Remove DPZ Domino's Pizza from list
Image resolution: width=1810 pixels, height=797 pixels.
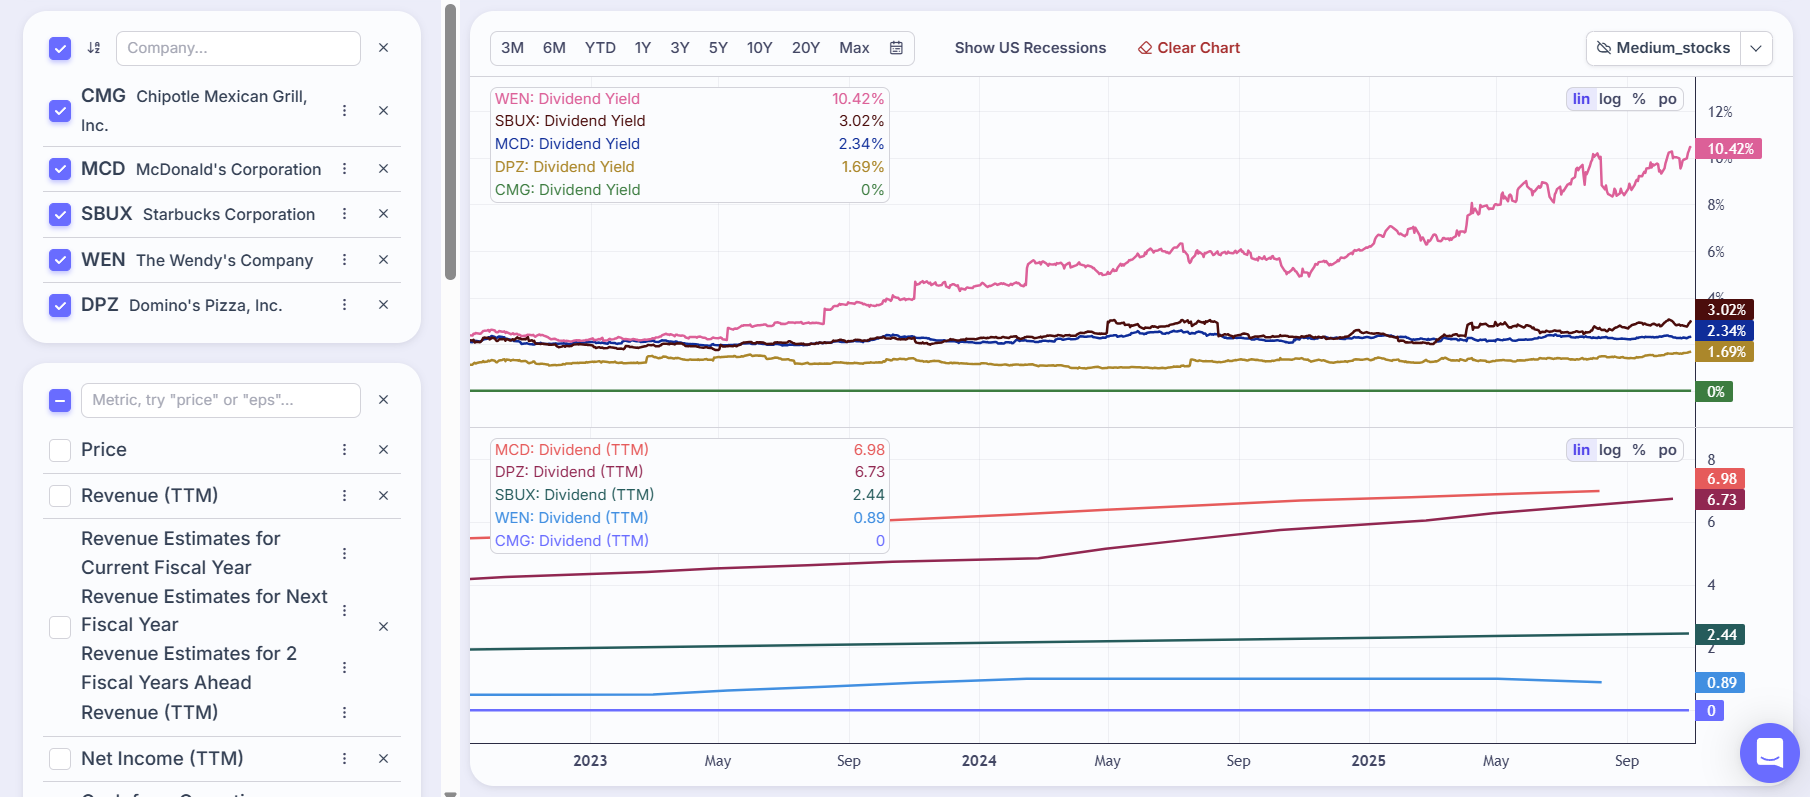pyautogui.click(x=383, y=305)
